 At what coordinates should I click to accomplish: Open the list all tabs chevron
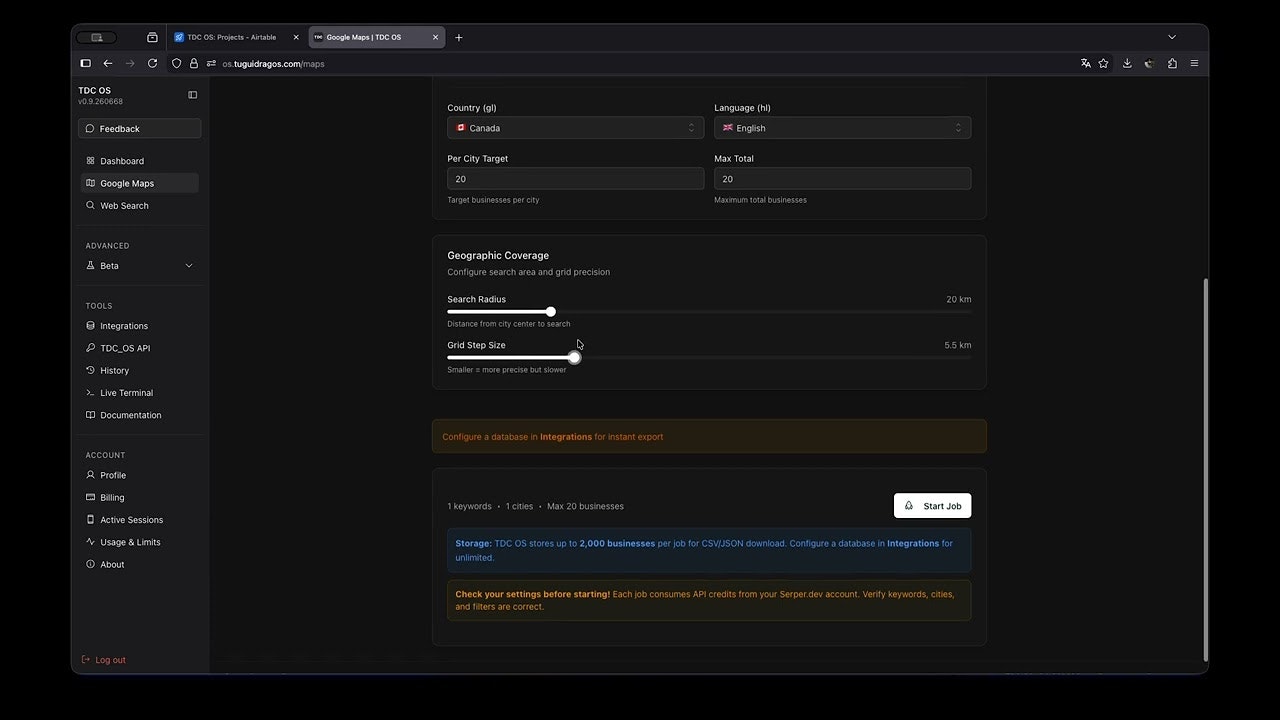(1172, 37)
